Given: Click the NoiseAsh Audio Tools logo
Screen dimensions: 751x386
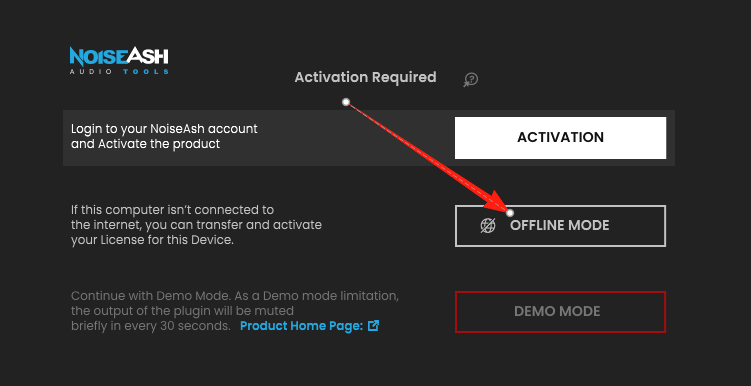Looking at the screenshot, I should 119,60.
